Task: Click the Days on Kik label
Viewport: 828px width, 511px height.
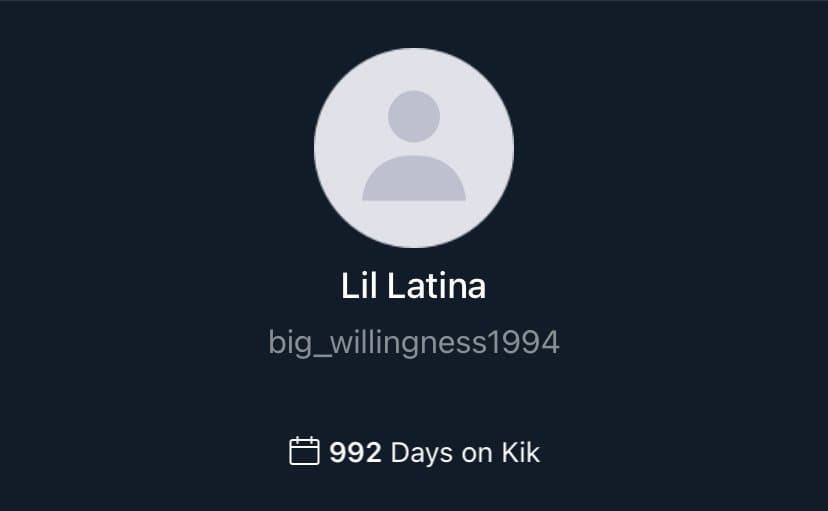Action: pos(465,453)
